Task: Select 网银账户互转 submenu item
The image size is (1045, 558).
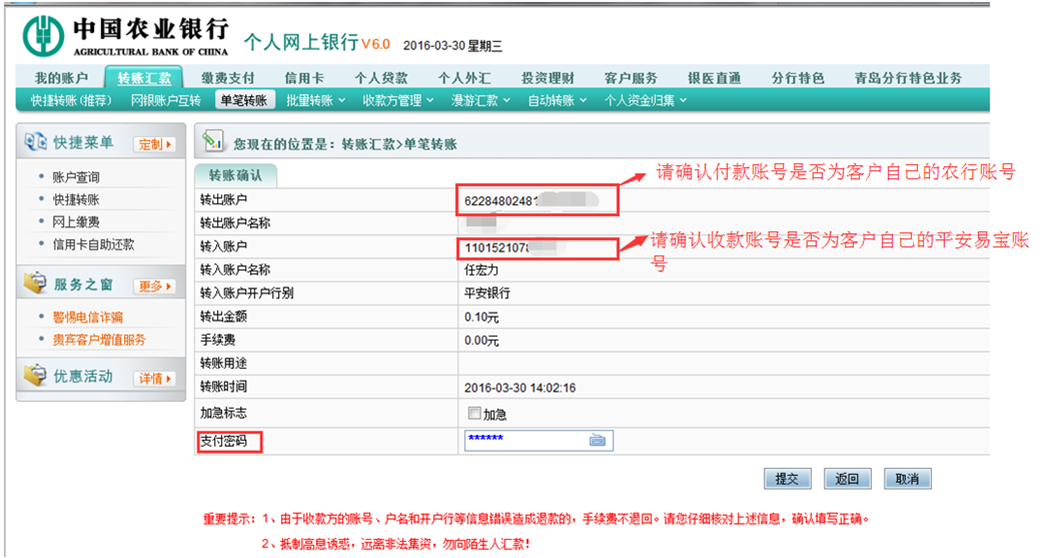Action: pos(166,101)
